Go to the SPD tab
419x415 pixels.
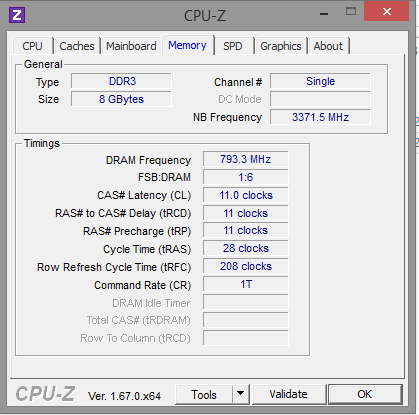pos(233,46)
